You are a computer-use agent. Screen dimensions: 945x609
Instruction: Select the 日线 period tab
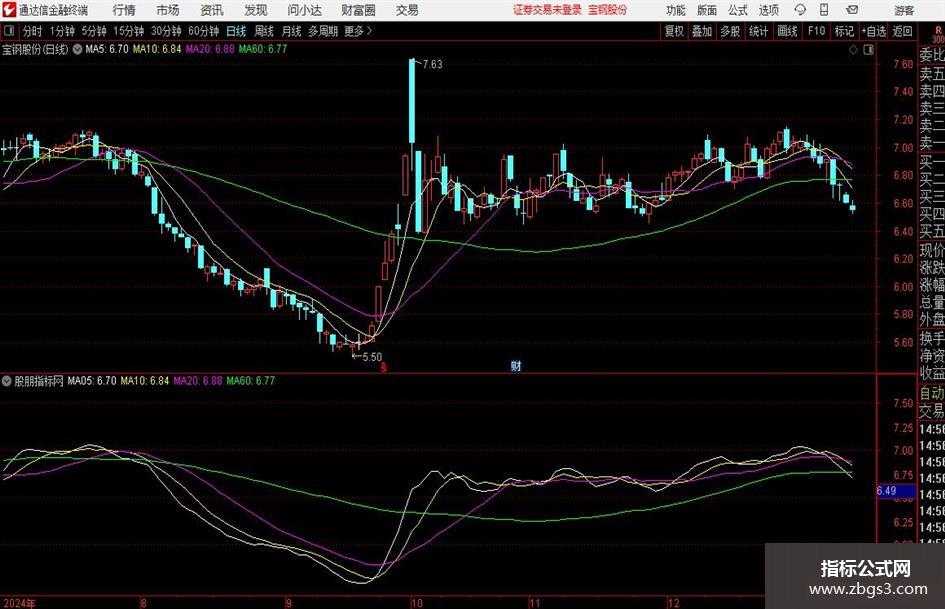pos(236,31)
